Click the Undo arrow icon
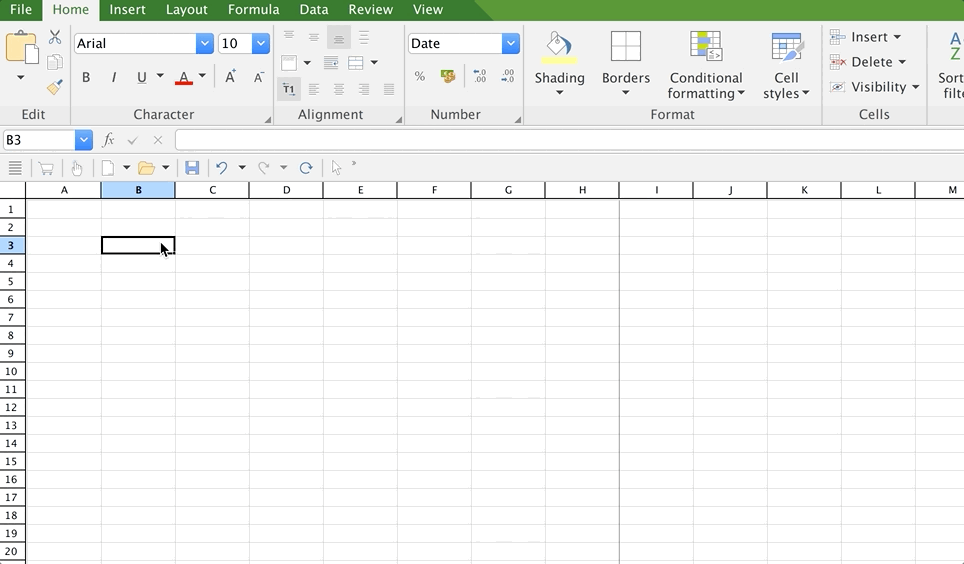The image size is (964, 564). (222, 168)
